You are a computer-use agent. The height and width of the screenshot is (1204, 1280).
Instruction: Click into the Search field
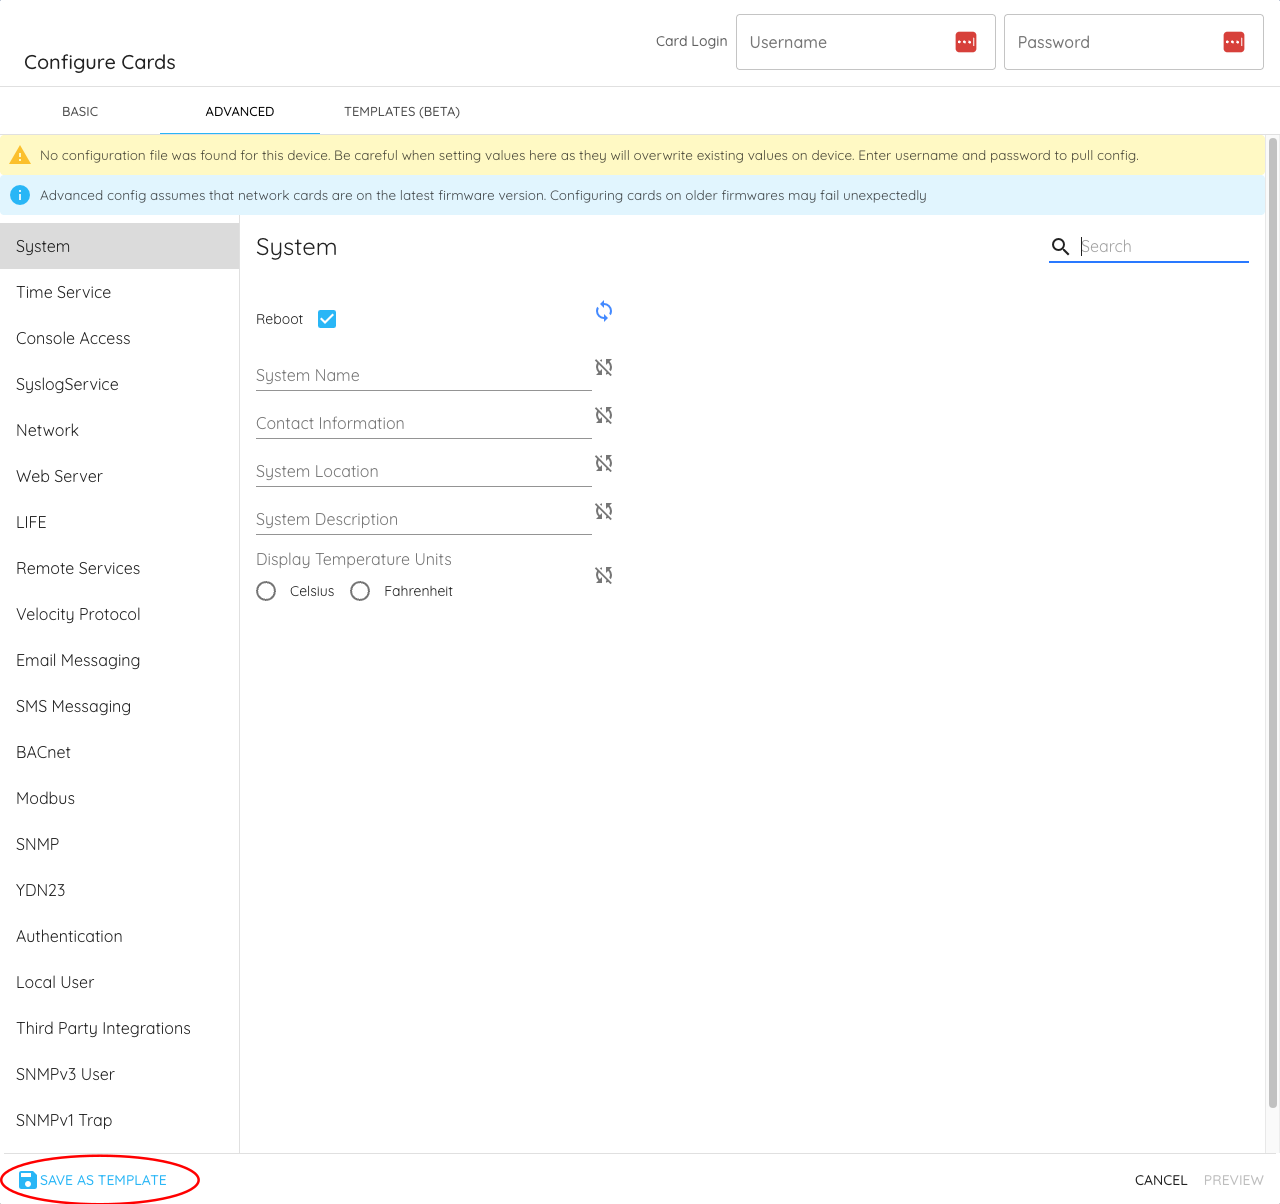1163,246
